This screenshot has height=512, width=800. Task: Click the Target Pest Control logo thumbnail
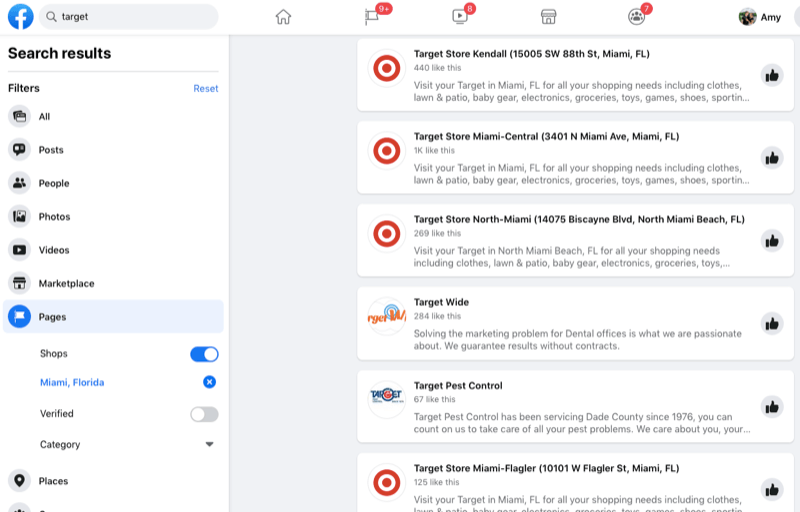coord(387,399)
